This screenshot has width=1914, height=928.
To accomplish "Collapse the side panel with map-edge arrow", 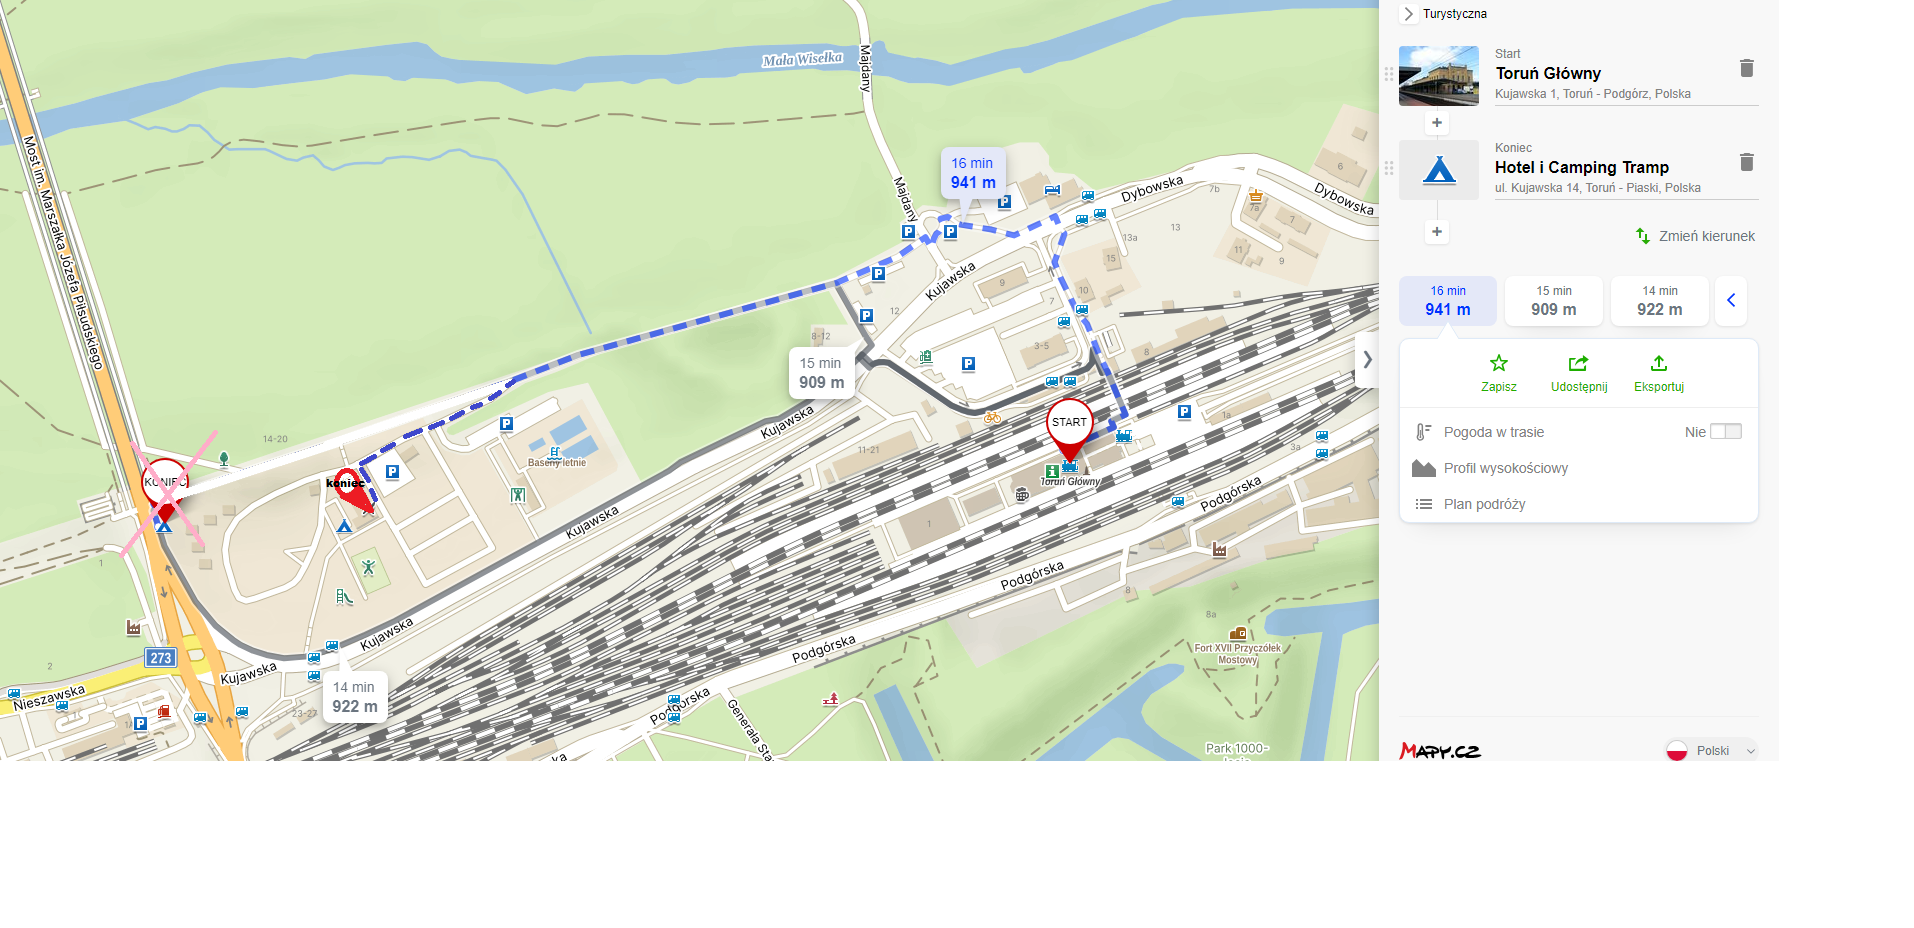I will [x=1367, y=360].
